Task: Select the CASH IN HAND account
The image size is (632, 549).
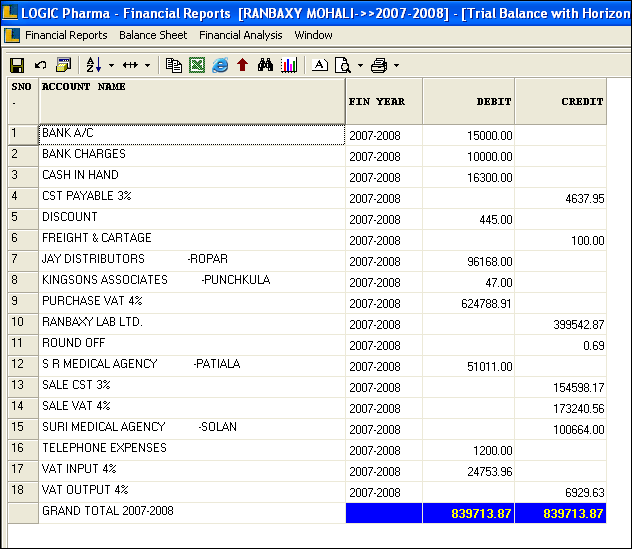Action: pos(80,175)
